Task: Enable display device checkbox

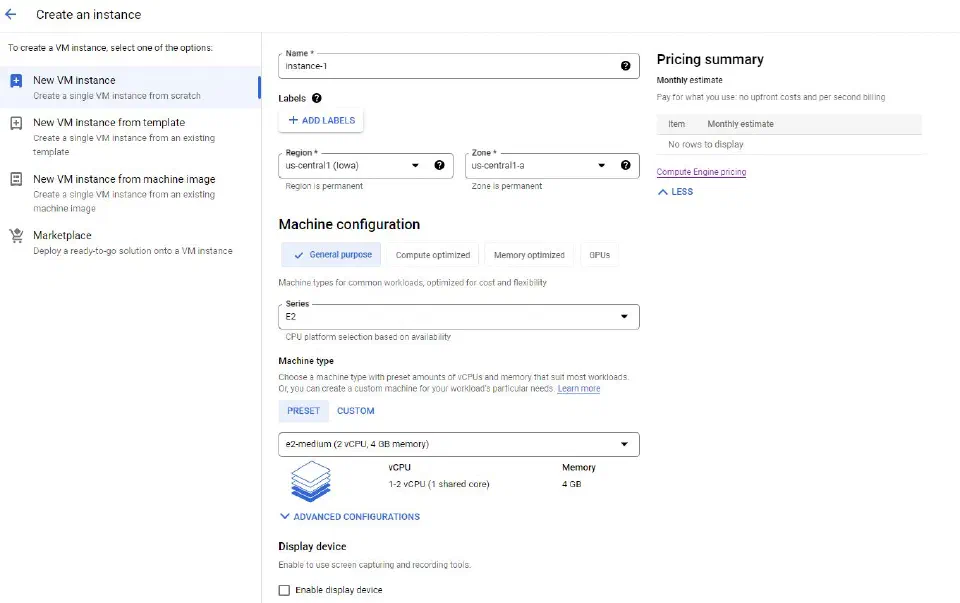Action: click(x=284, y=590)
